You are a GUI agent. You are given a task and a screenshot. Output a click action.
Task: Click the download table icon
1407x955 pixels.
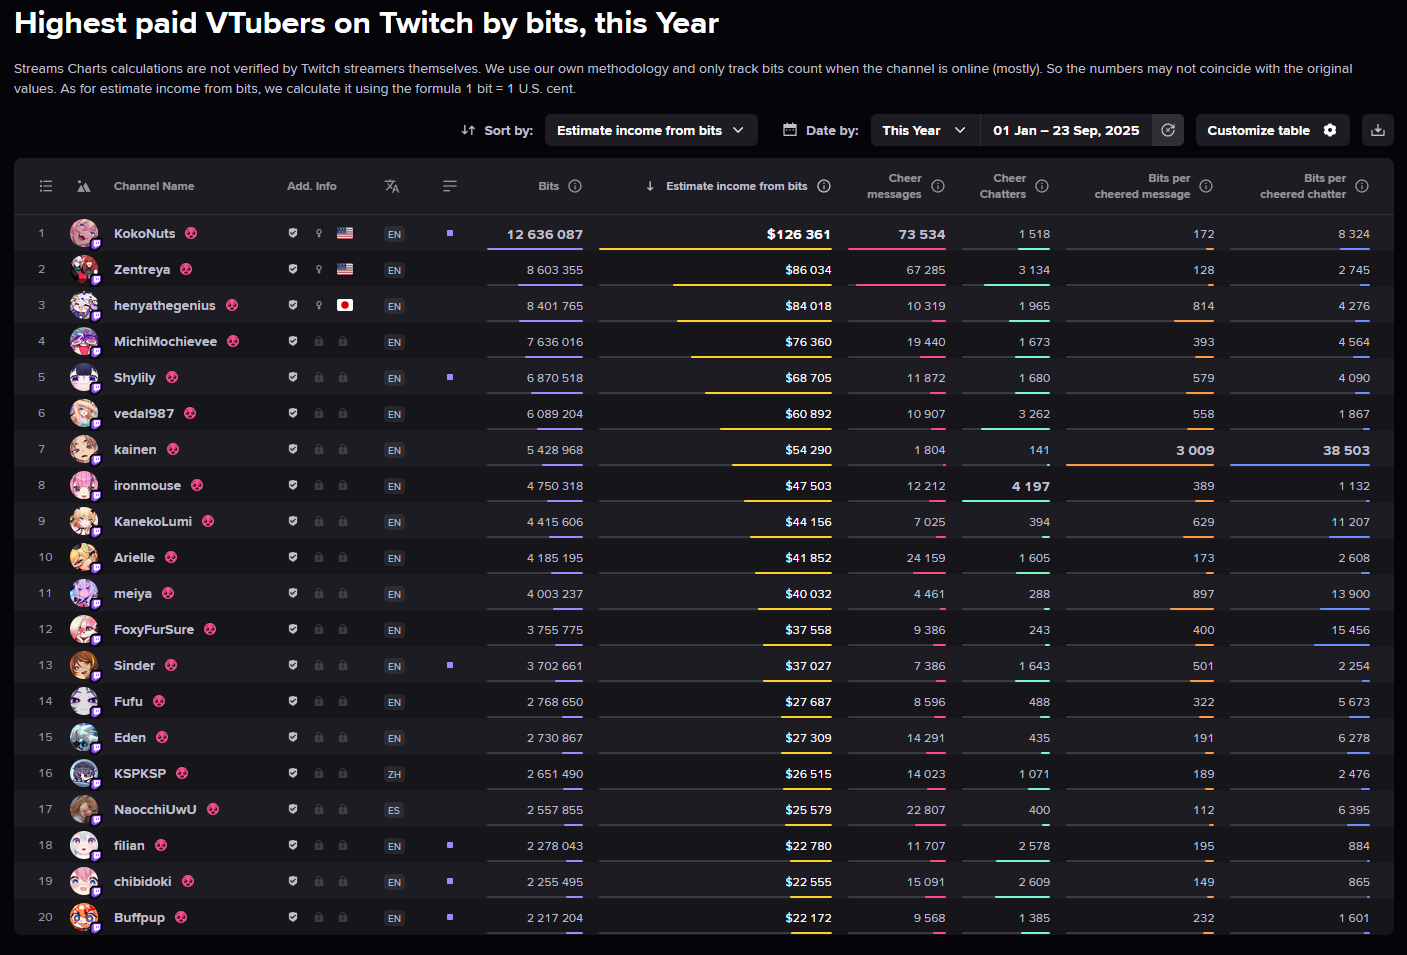1377,130
